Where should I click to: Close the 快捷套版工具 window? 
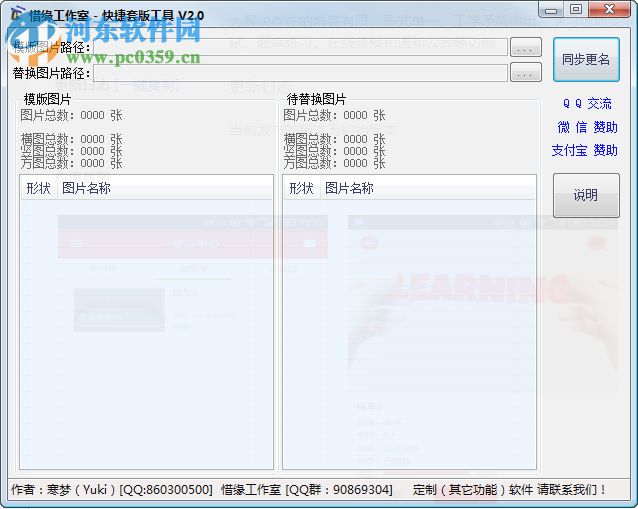click(x=609, y=9)
